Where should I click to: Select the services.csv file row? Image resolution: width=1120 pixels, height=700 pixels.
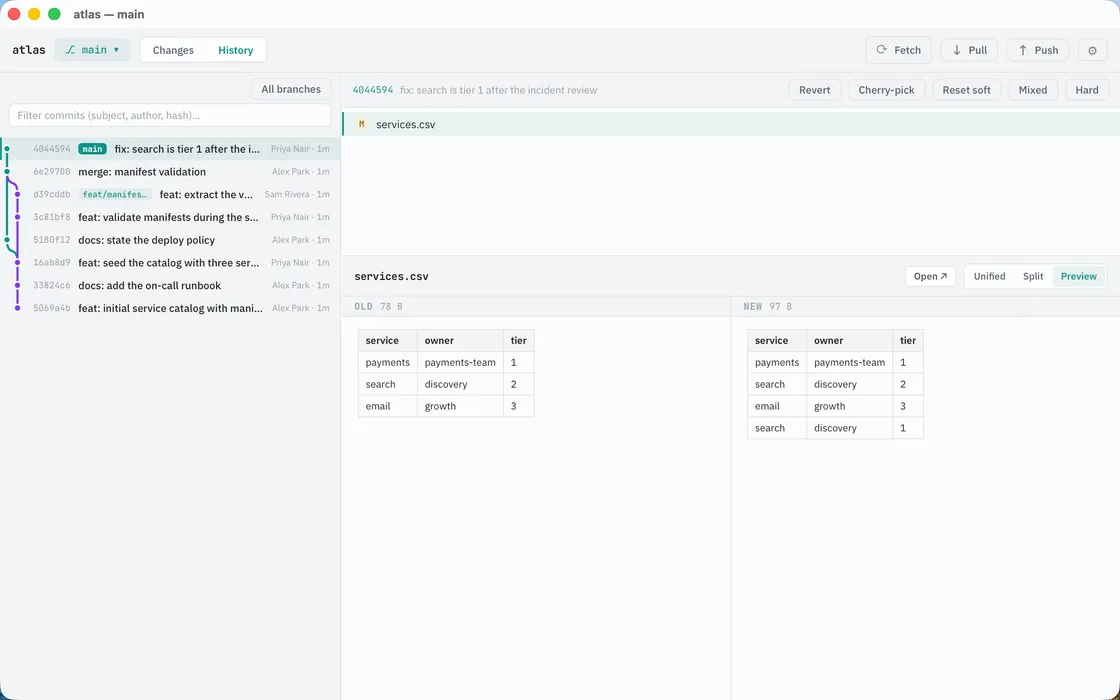coord(731,124)
